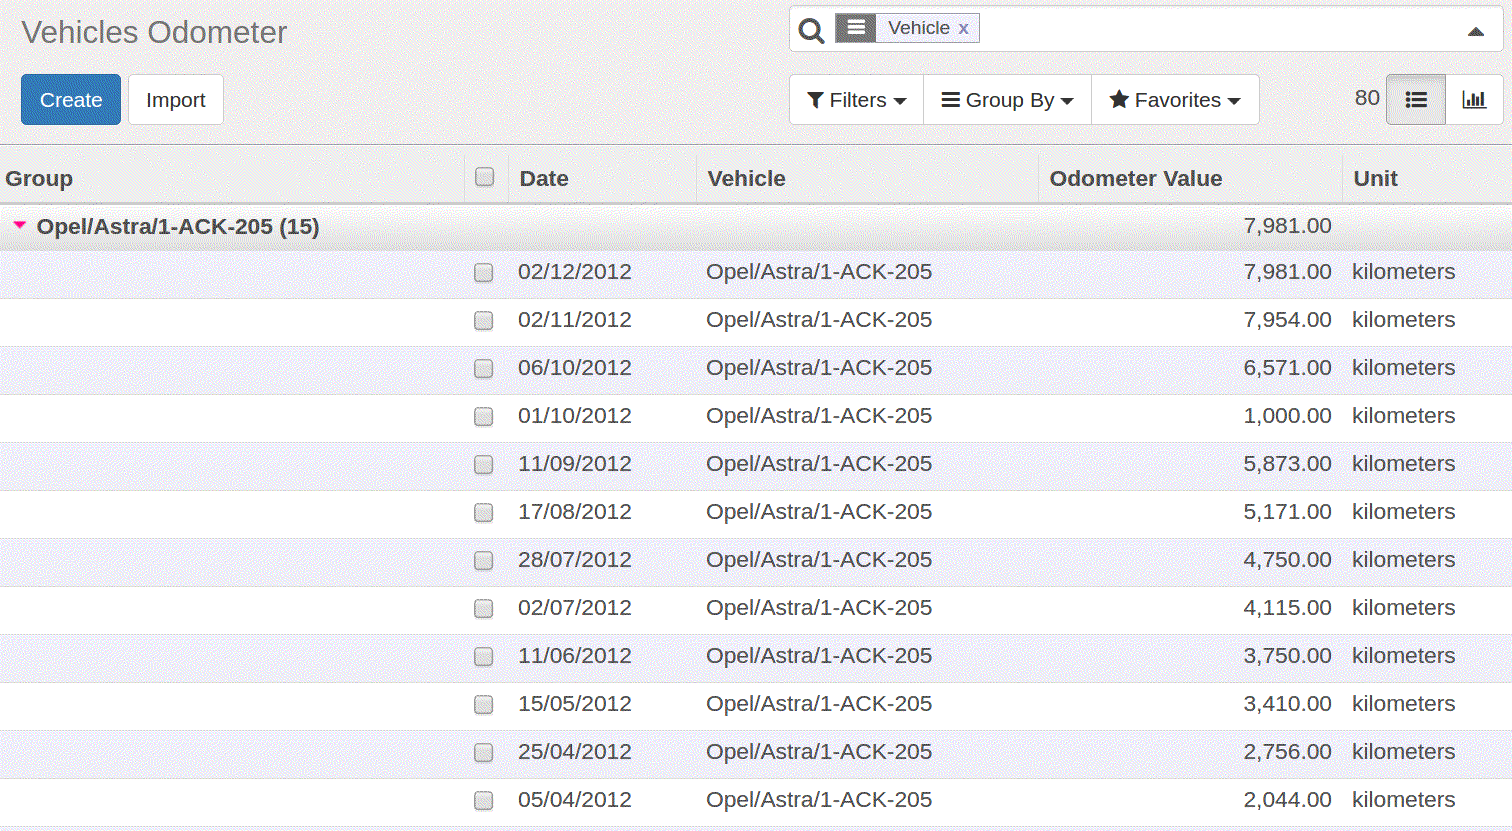Click the date 02/11/2012
The image size is (1512, 831).
[575, 320]
